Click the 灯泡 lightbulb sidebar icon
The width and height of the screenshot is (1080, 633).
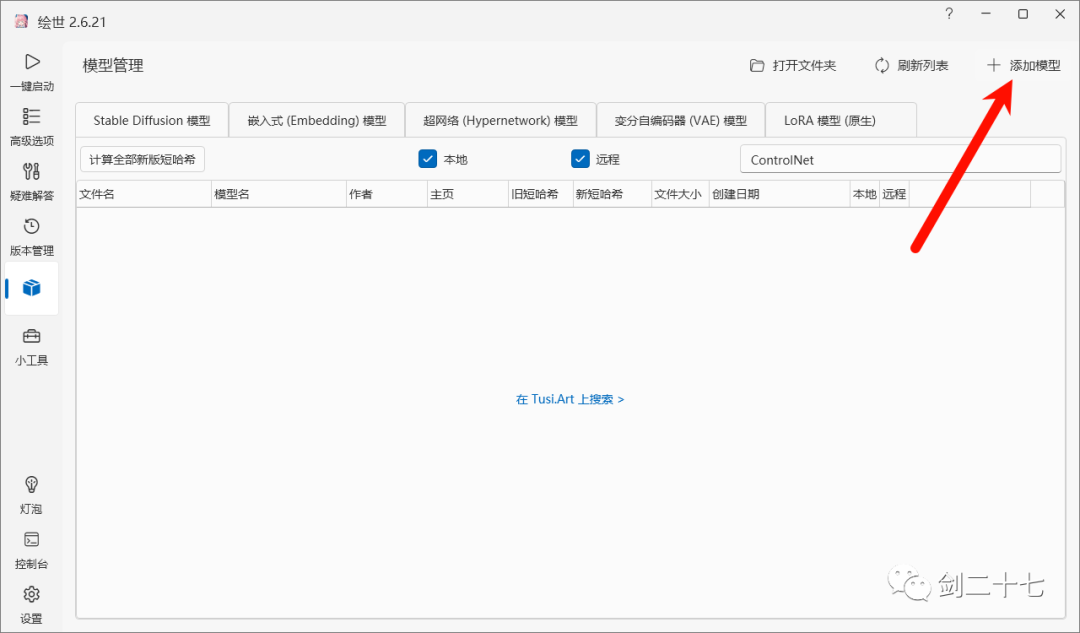point(31,495)
